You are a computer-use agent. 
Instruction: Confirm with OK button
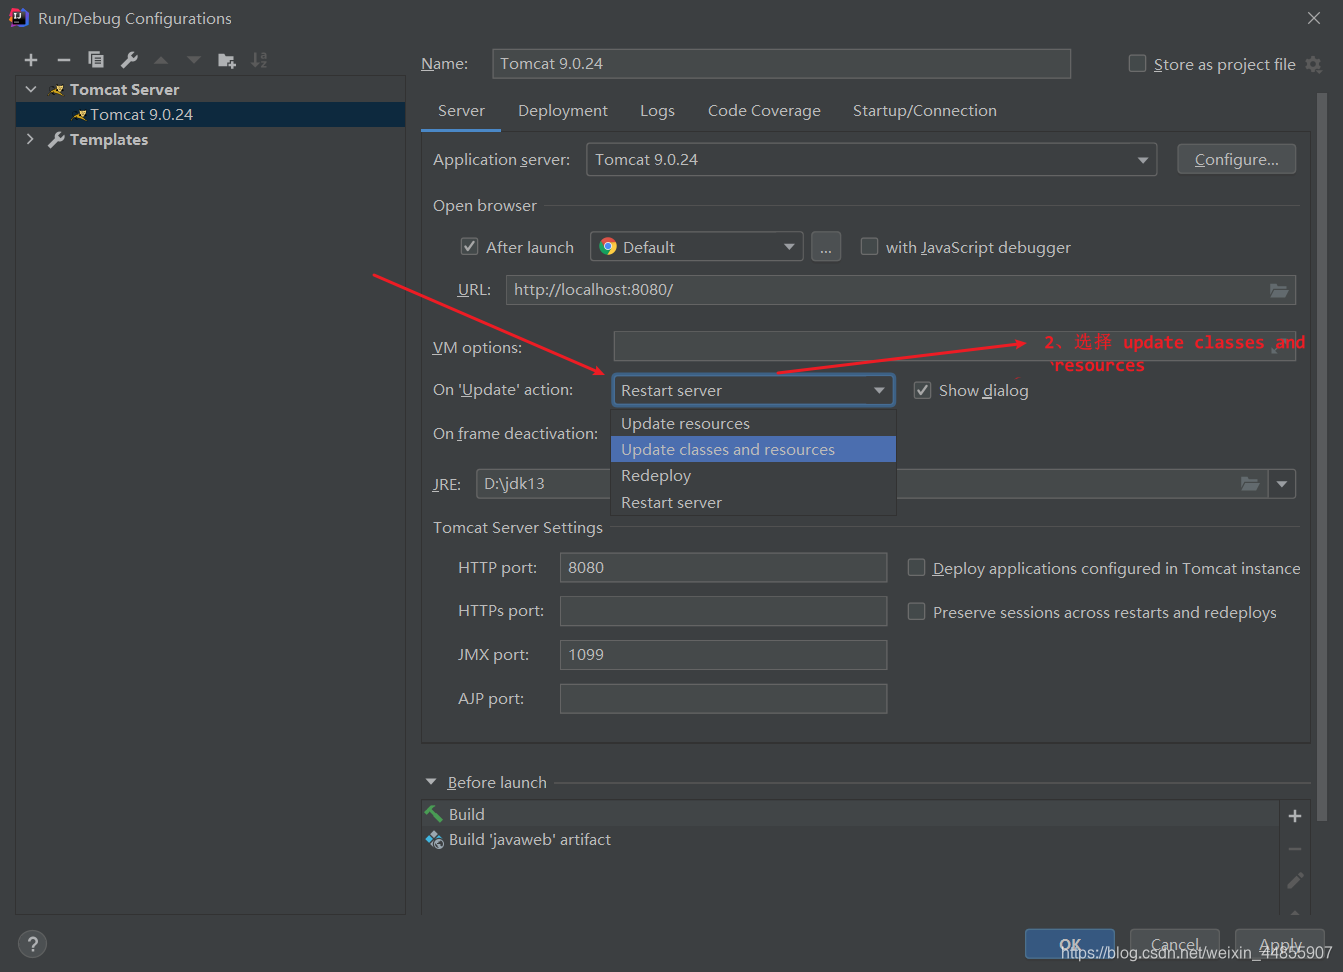click(1070, 944)
